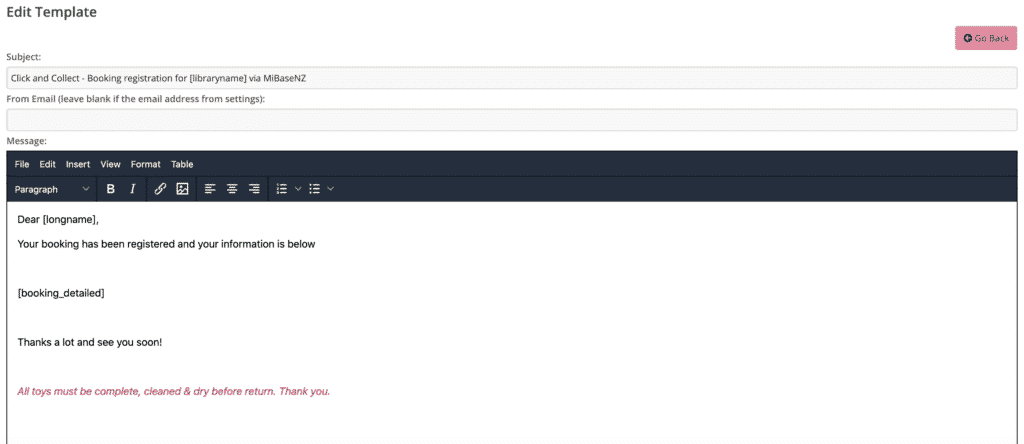This screenshot has height=444, width=1024.
Task: Open the Paragraph format dropdown
Action: click(52, 189)
